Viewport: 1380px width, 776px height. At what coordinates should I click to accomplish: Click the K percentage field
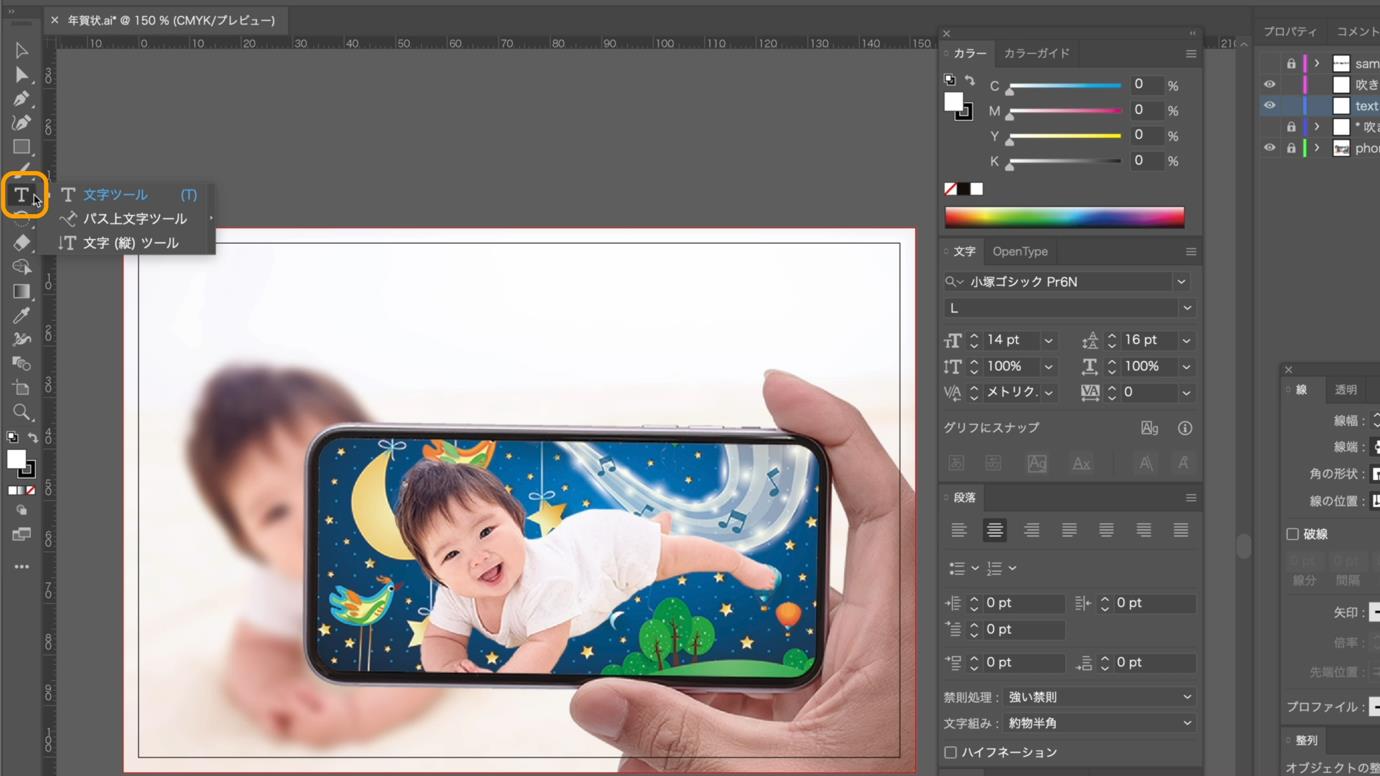point(1147,161)
